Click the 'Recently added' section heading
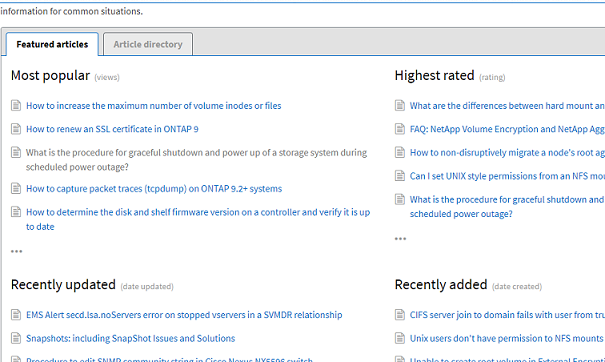The image size is (605, 362). [441, 285]
